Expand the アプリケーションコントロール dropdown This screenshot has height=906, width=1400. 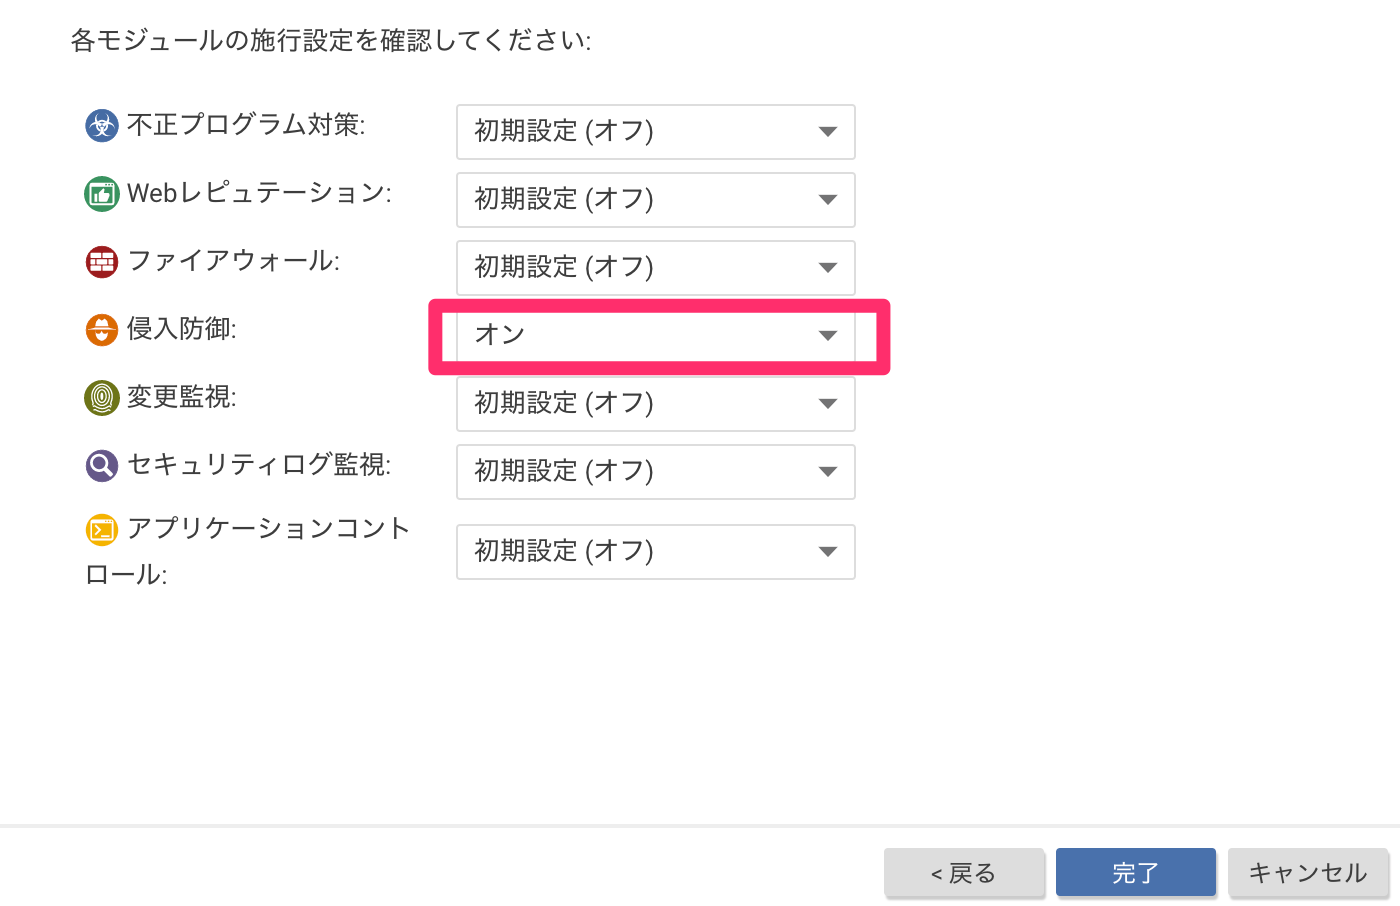pyautogui.click(x=656, y=552)
